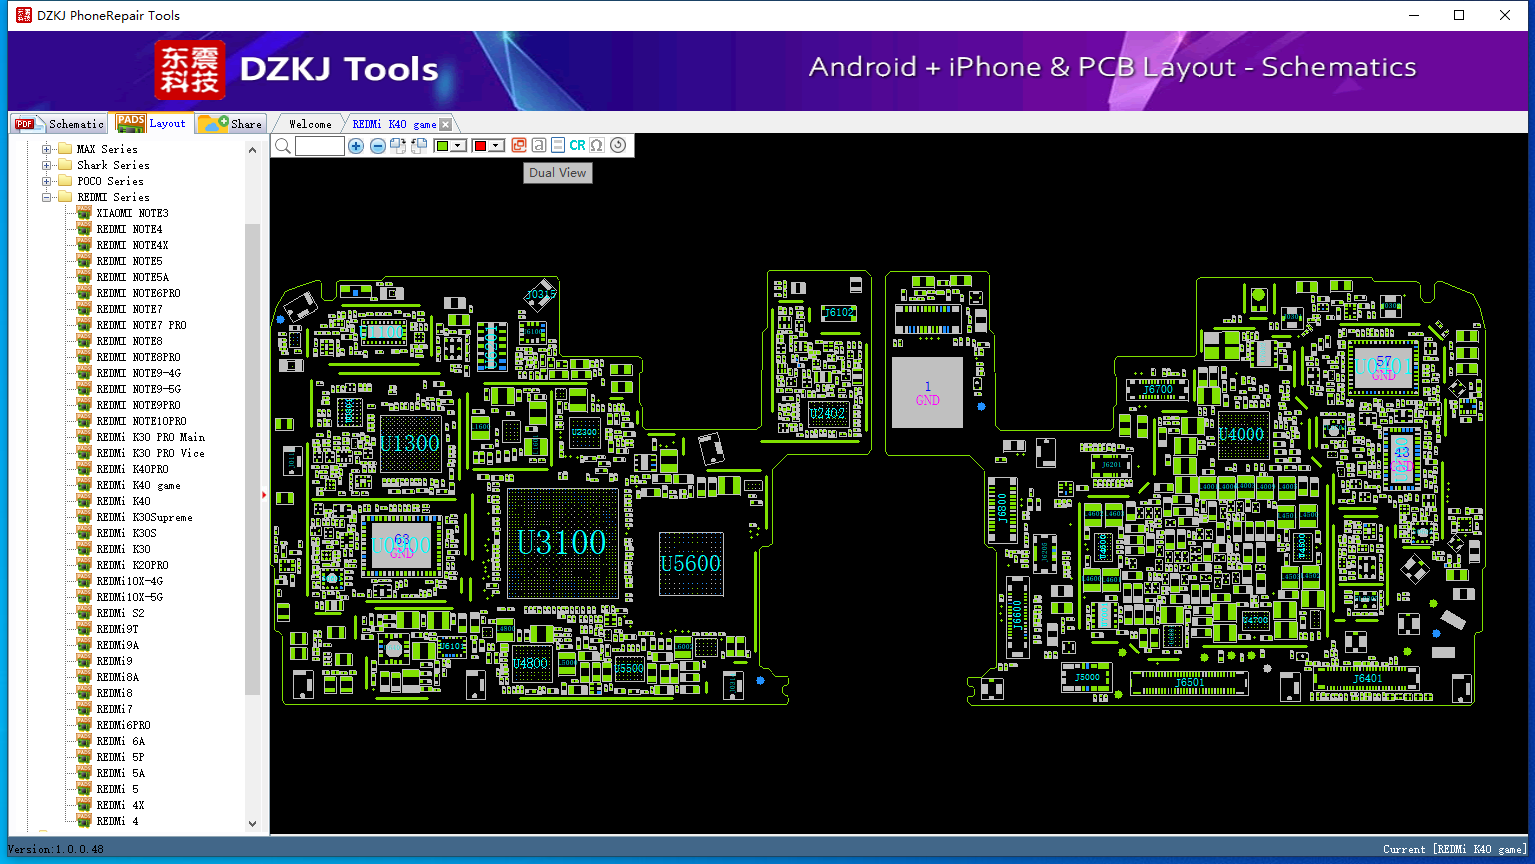
Task: Click the circular reset view icon
Action: pyautogui.click(x=618, y=146)
